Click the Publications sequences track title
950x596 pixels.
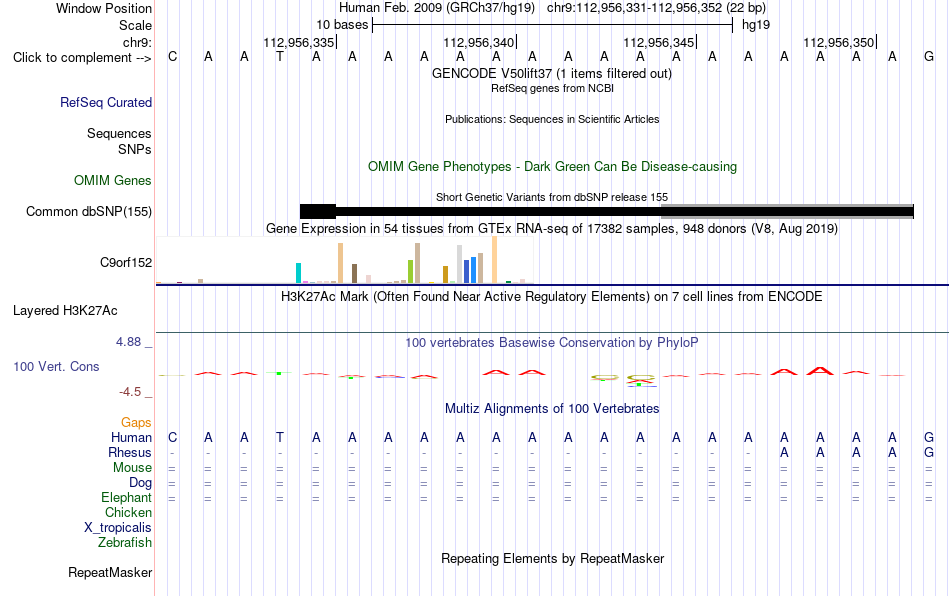[x=552, y=119]
